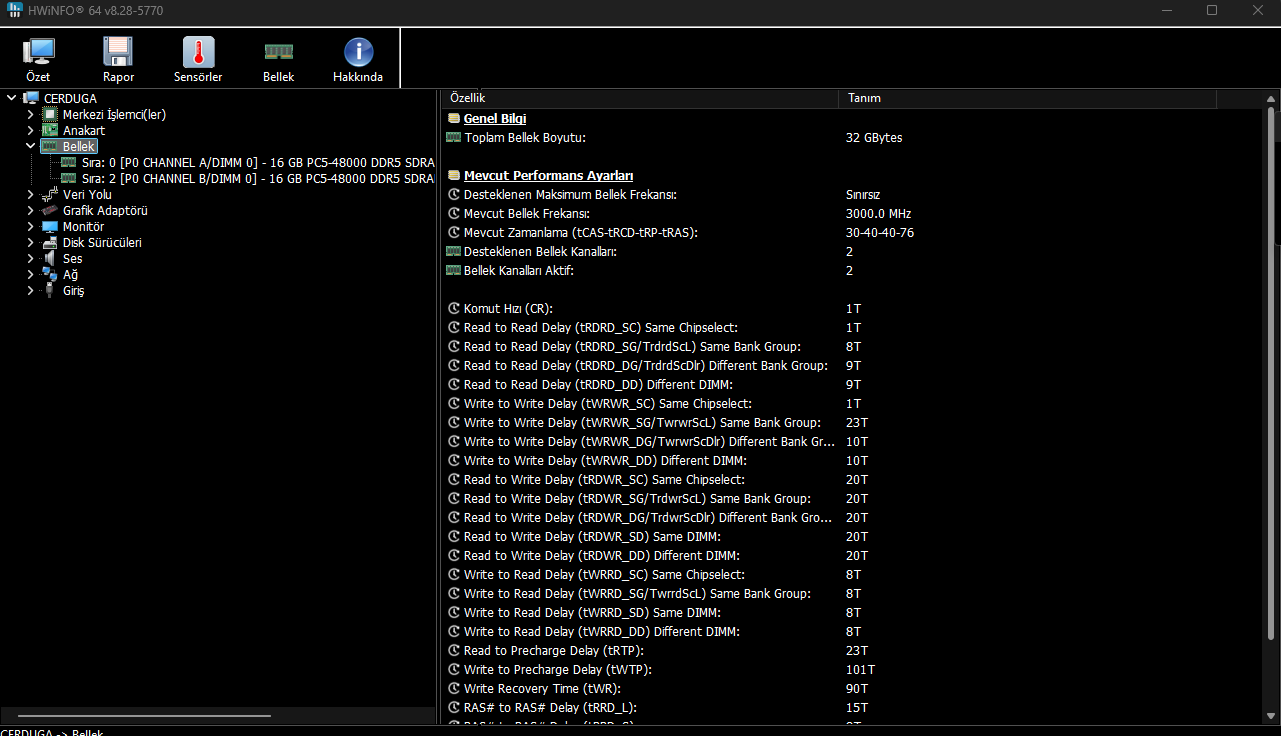Expand the Grafik Adaptörü node
Image resolution: width=1281 pixels, height=736 pixels.
click(31, 210)
